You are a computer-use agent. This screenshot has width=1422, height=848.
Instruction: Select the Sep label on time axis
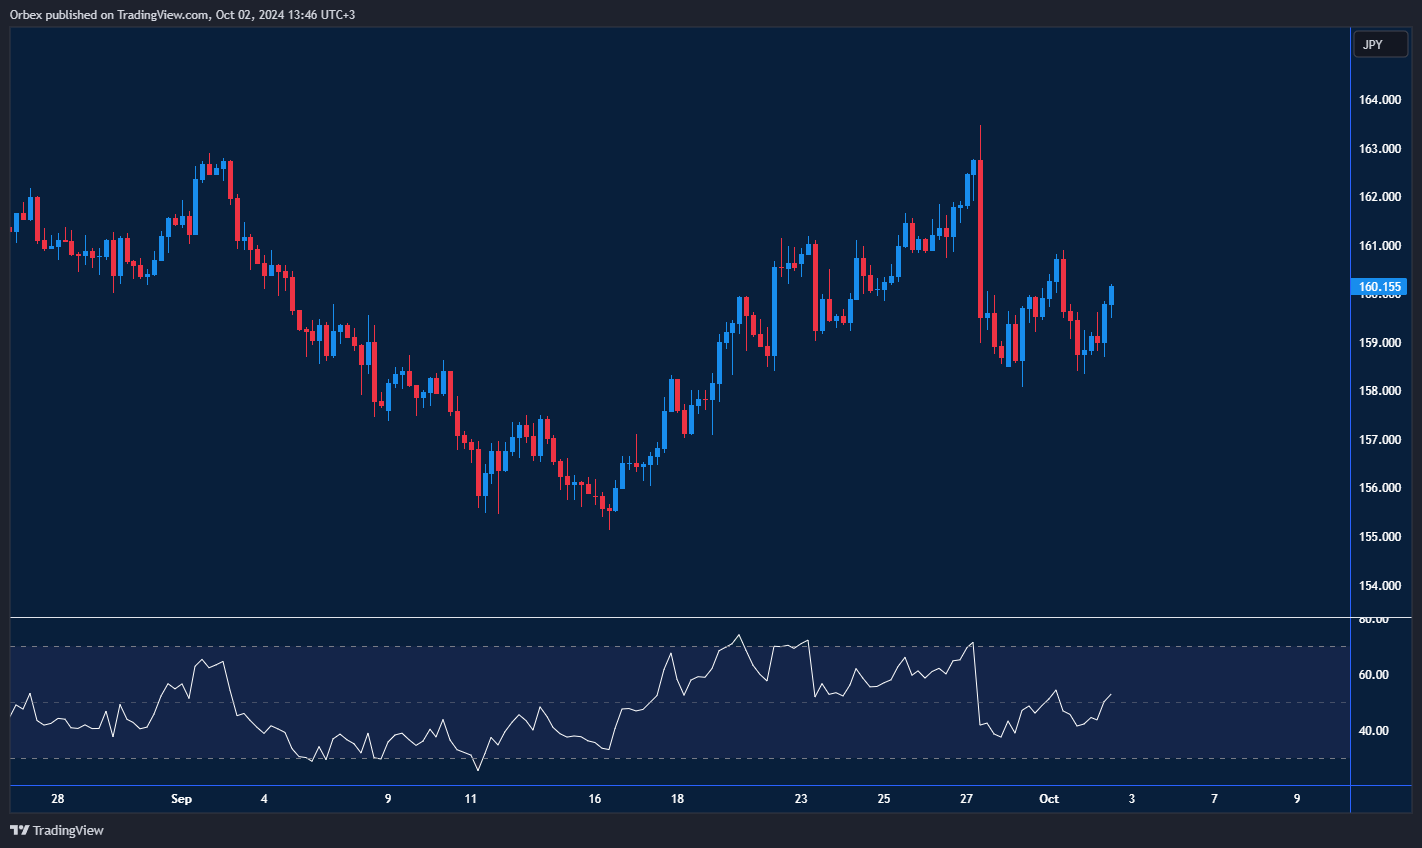click(x=181, y=799)
